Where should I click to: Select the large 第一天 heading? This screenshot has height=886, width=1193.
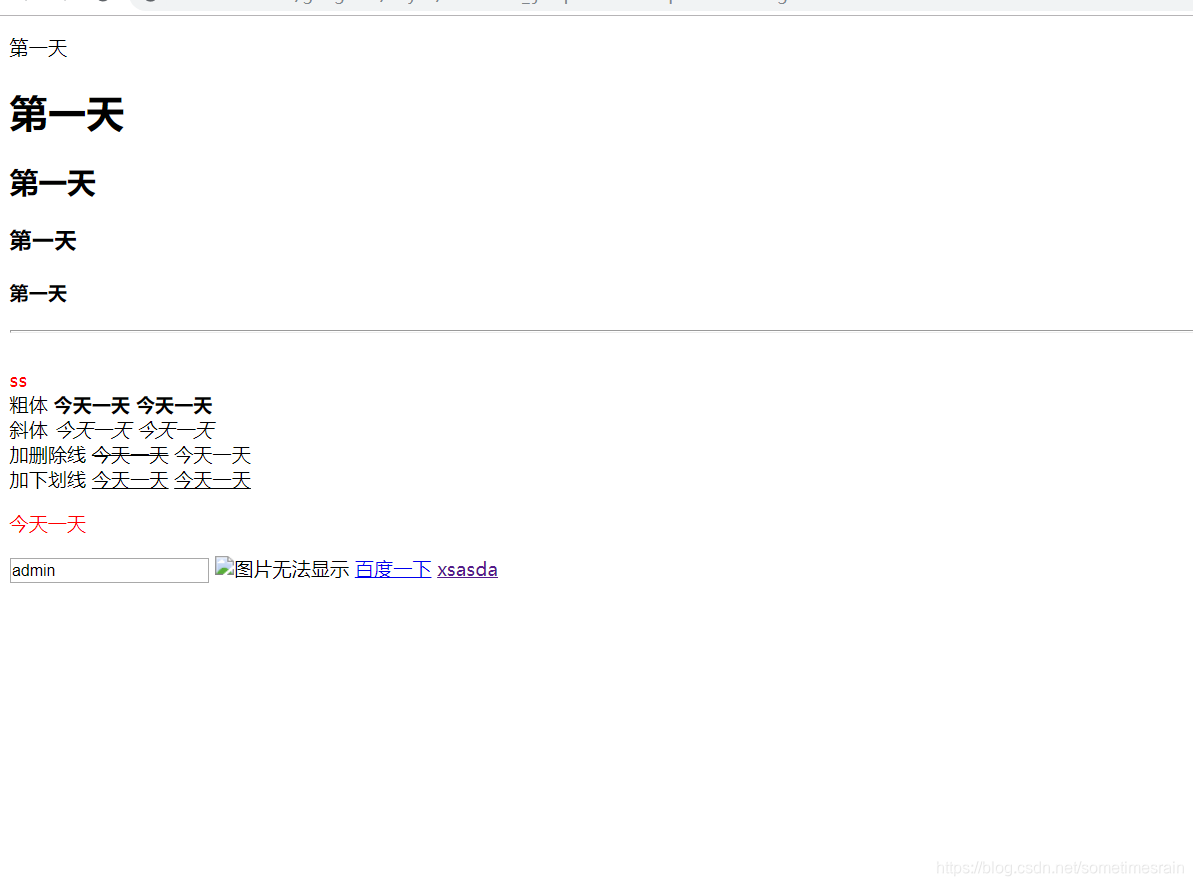(65, 115)
